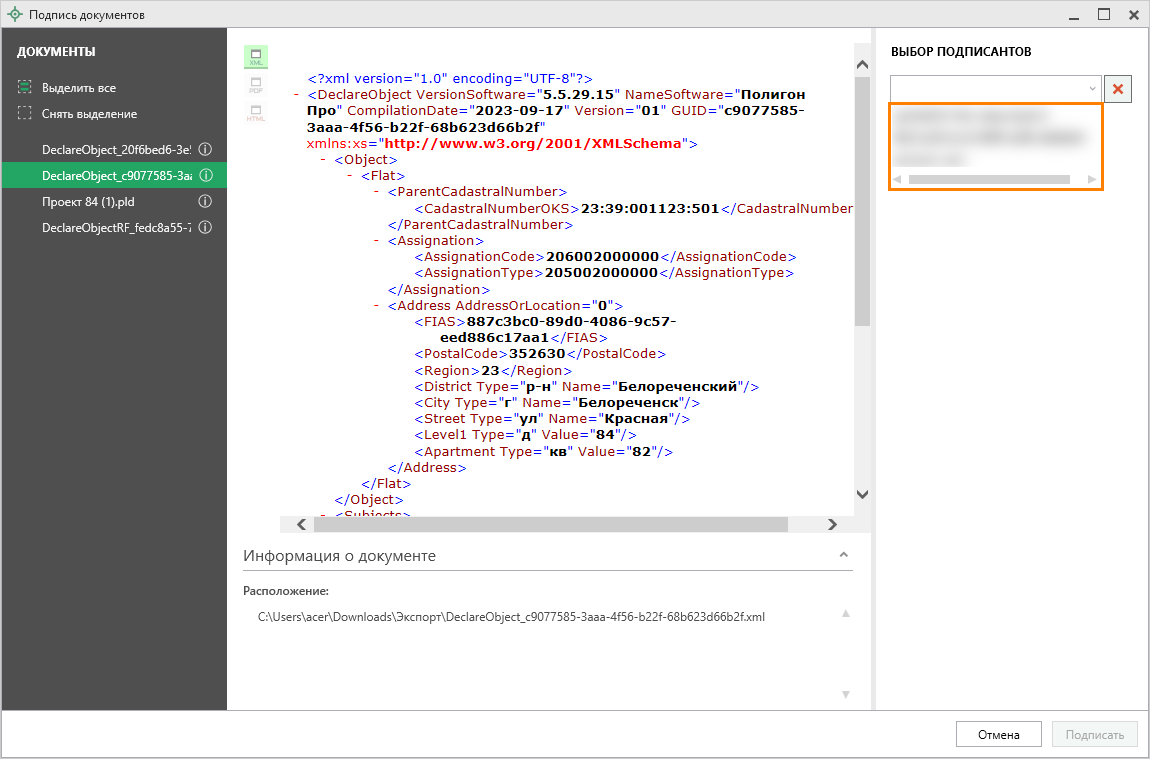Collapse the Address XML node

point(376,305)
